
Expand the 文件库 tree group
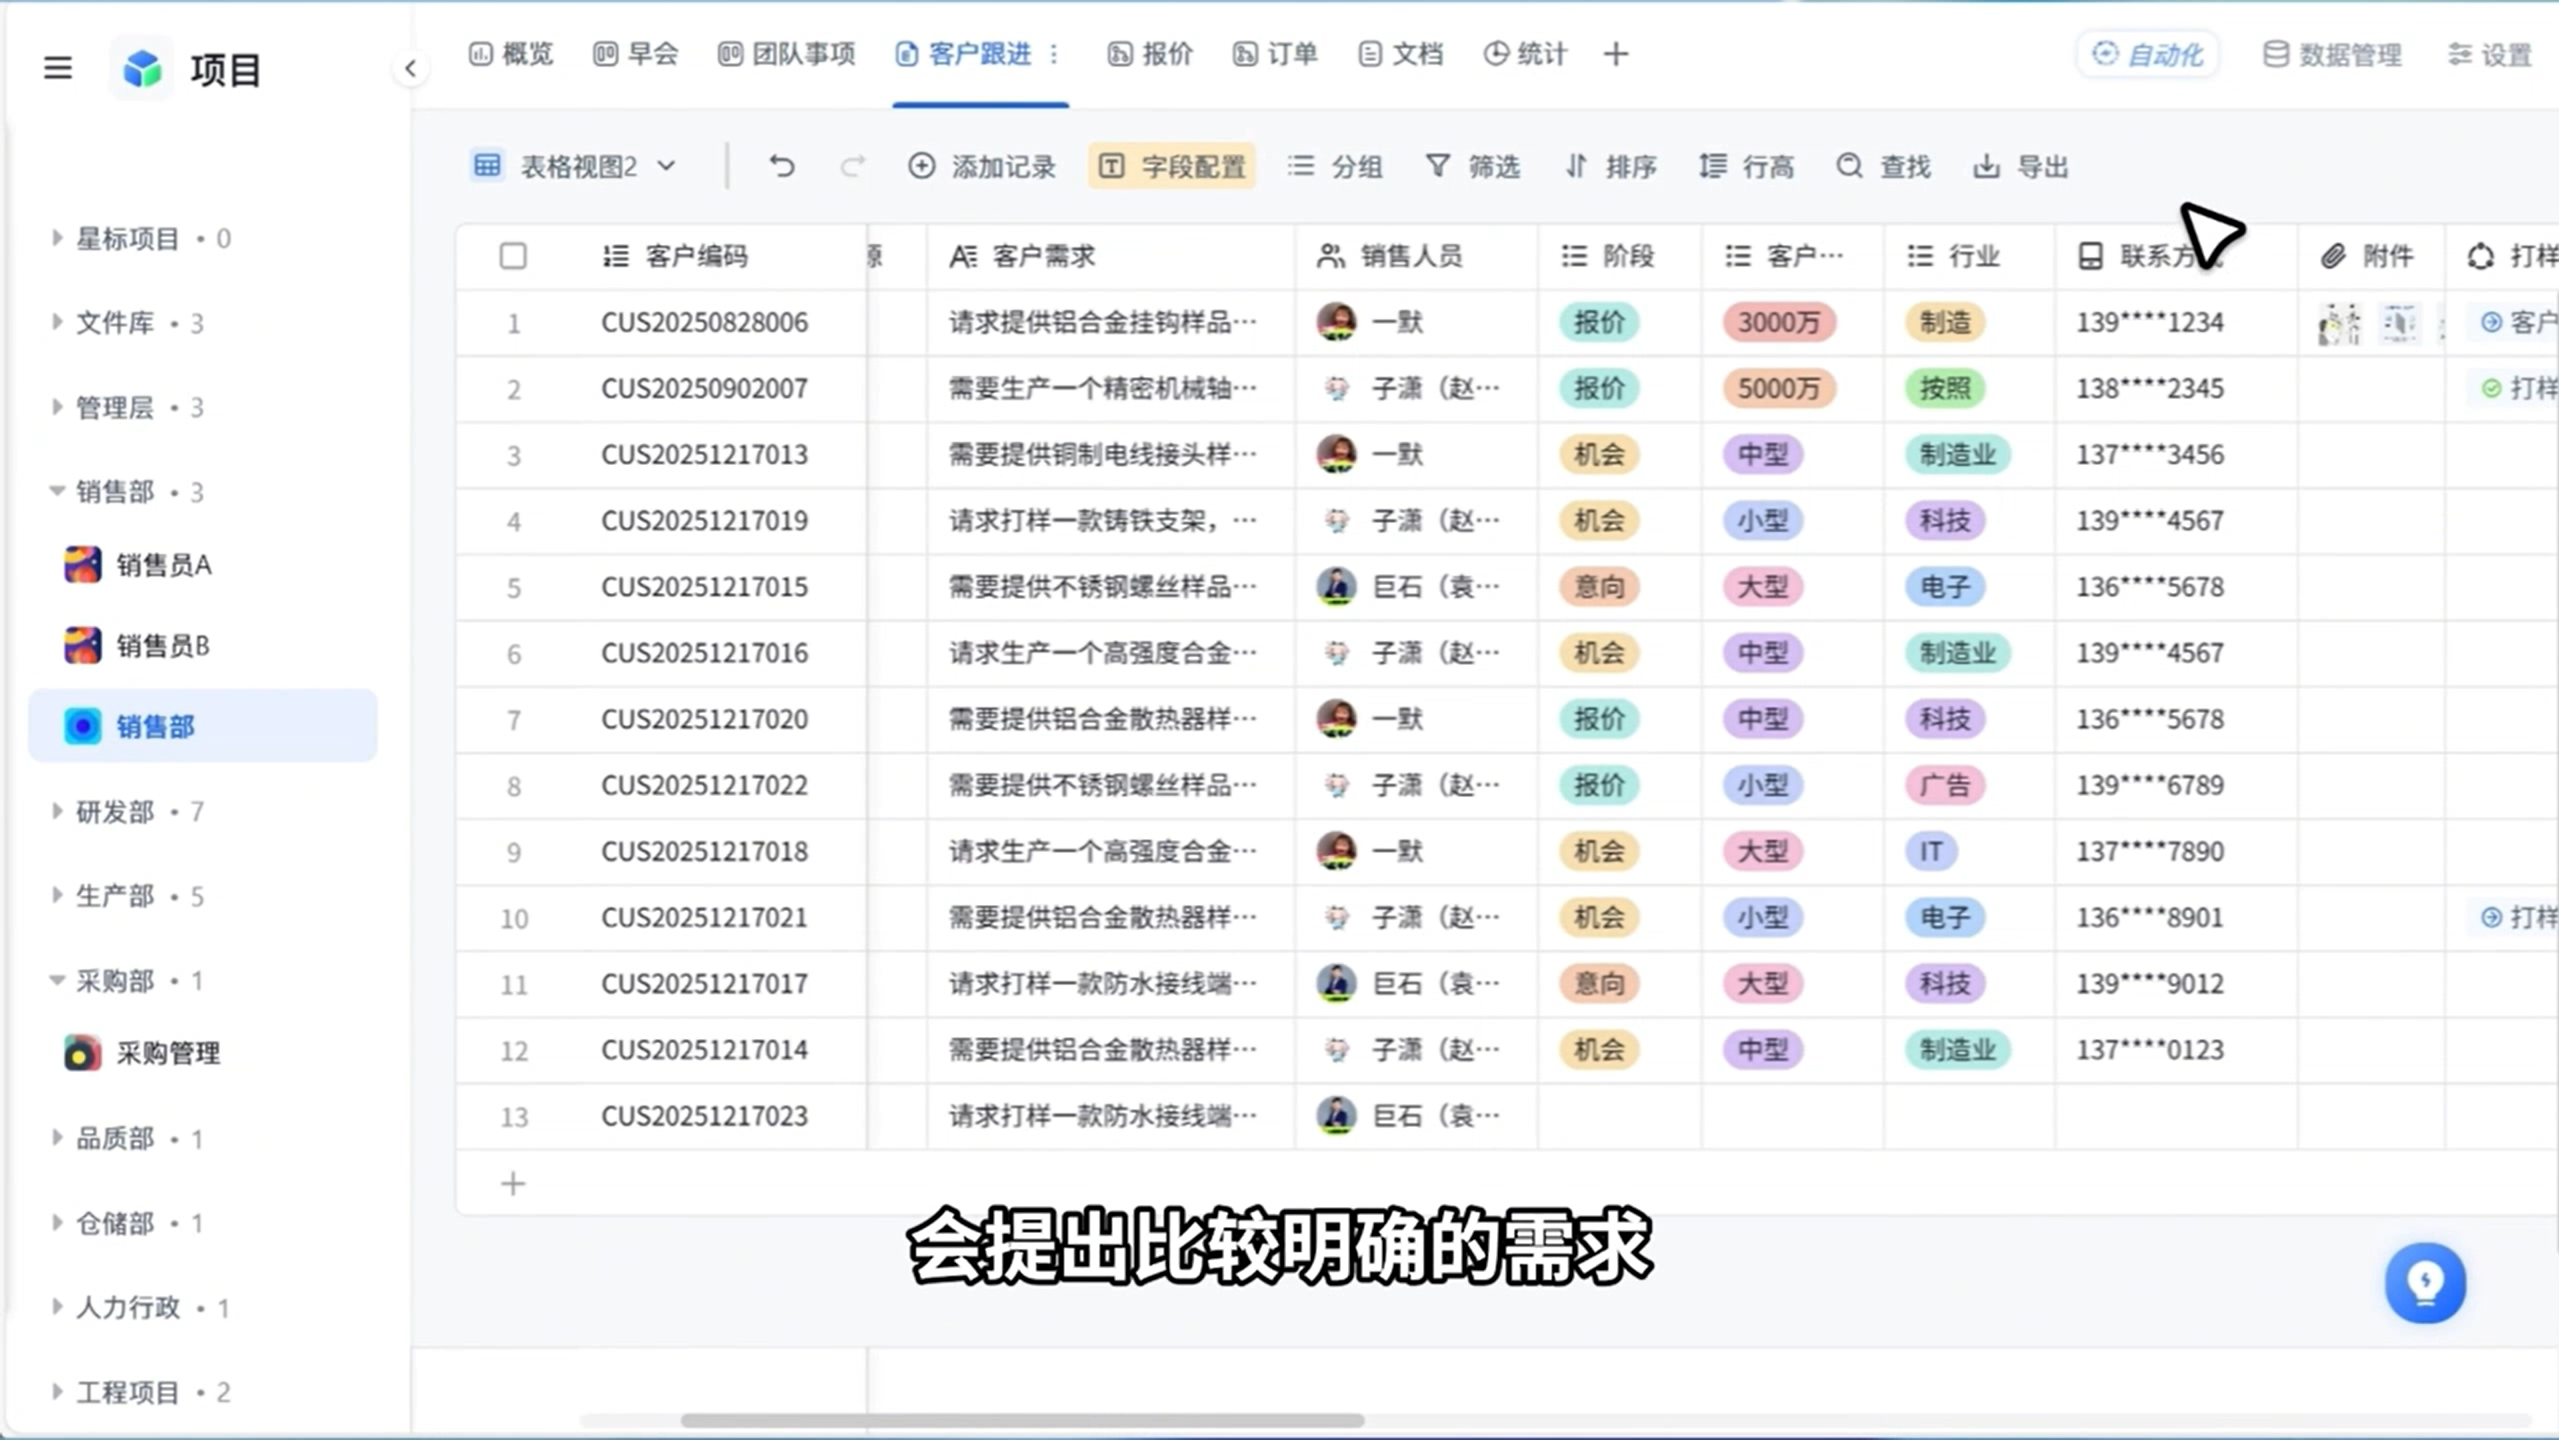coord(57,322)
